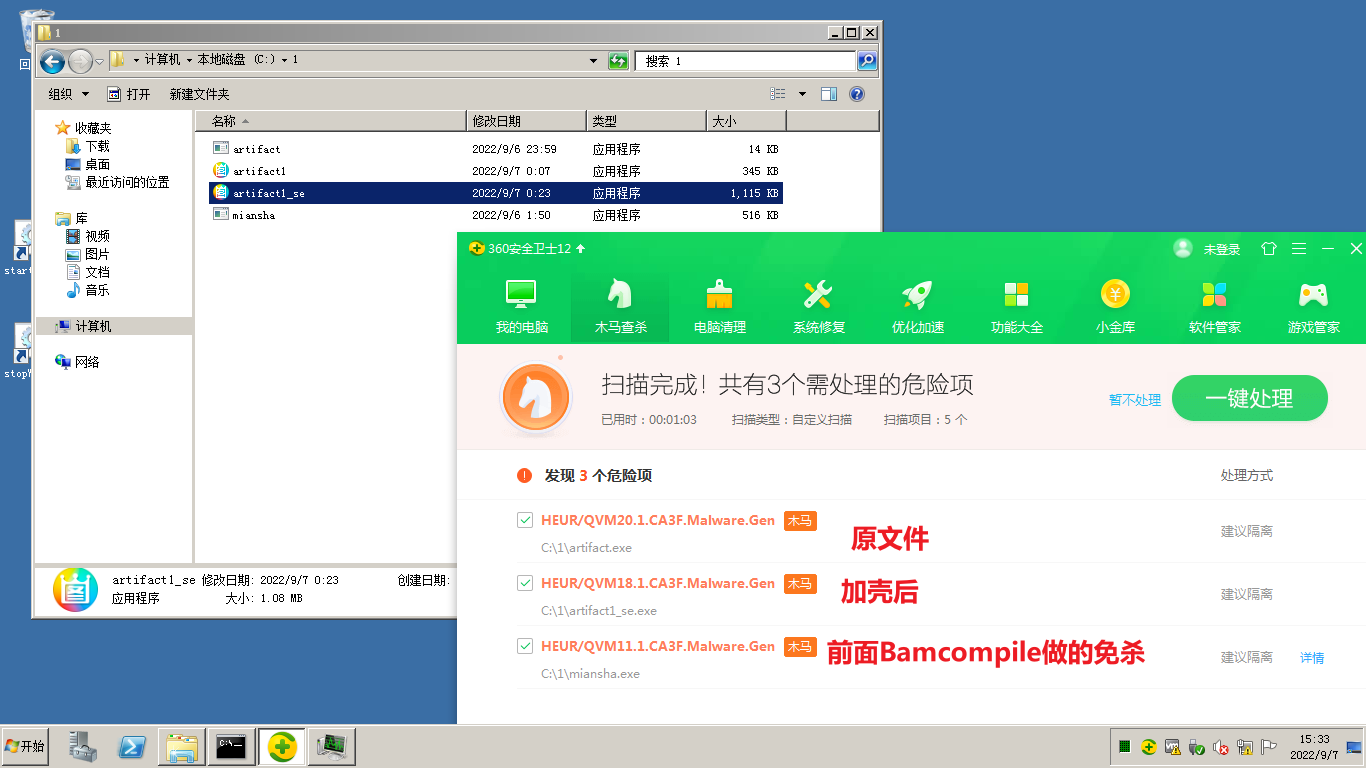
Task: Click the Explorer refresh button
Action: (x=619, y=61)
